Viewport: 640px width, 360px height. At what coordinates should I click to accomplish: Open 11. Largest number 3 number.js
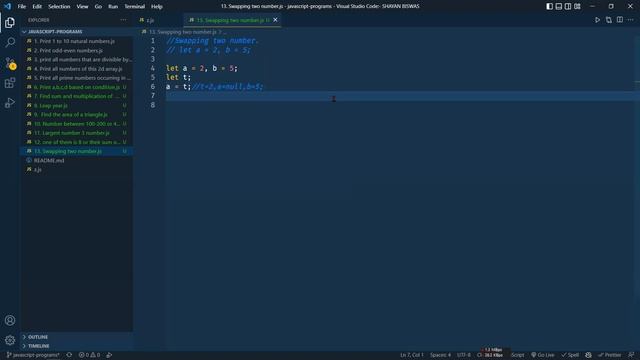tap(76, 133)
